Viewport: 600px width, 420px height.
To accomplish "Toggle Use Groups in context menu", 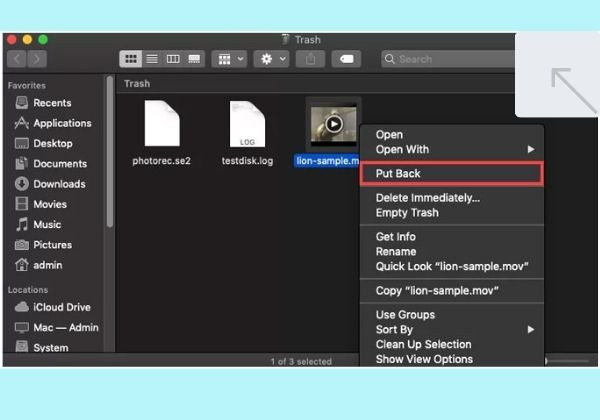I will point(452,315).
